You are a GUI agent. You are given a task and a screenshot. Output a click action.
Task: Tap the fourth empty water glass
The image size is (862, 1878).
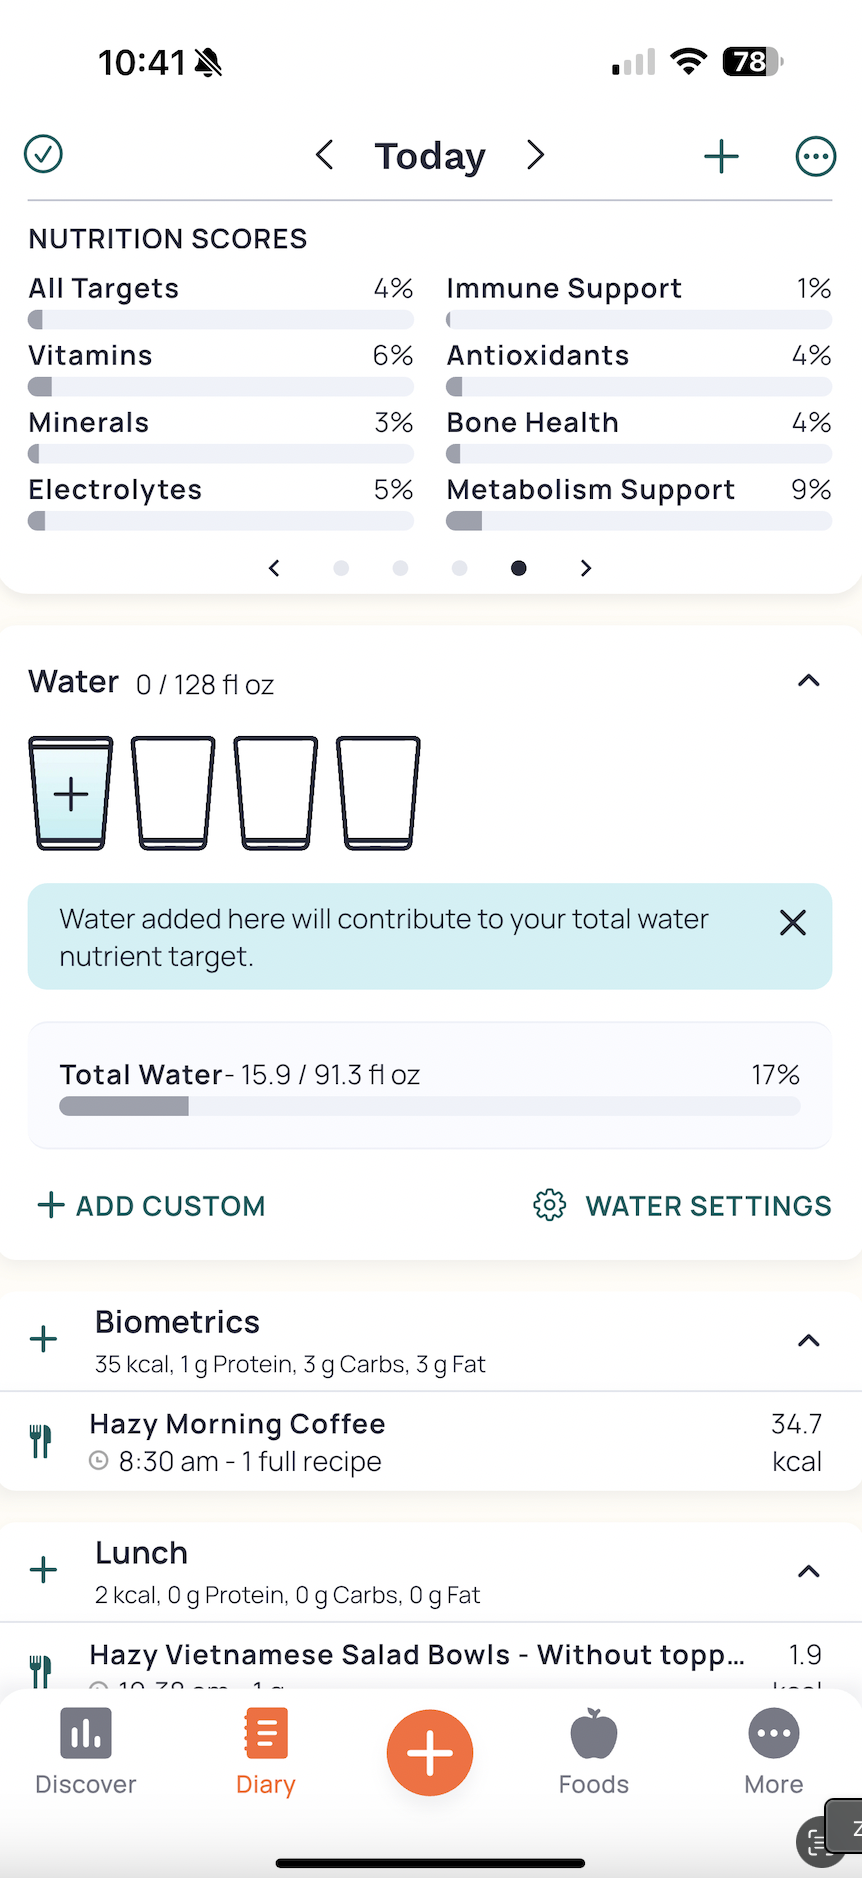point(378,793)
